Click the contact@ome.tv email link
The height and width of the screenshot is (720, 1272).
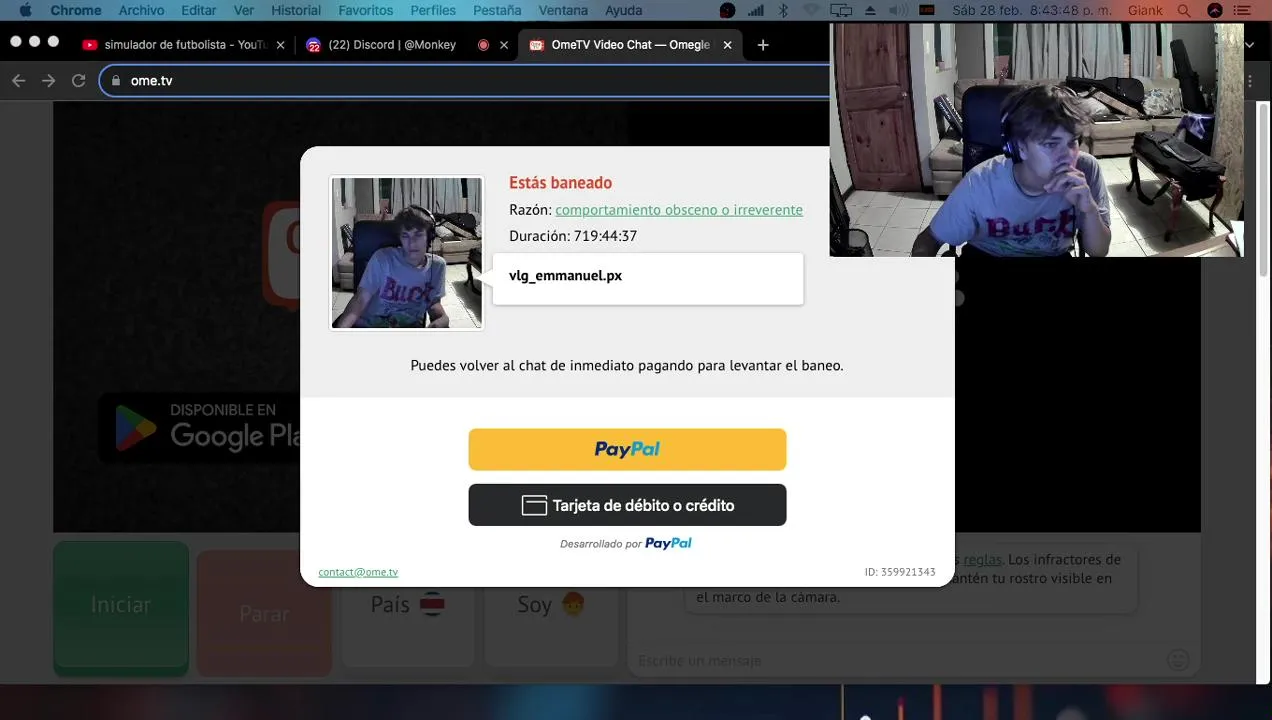358,572
